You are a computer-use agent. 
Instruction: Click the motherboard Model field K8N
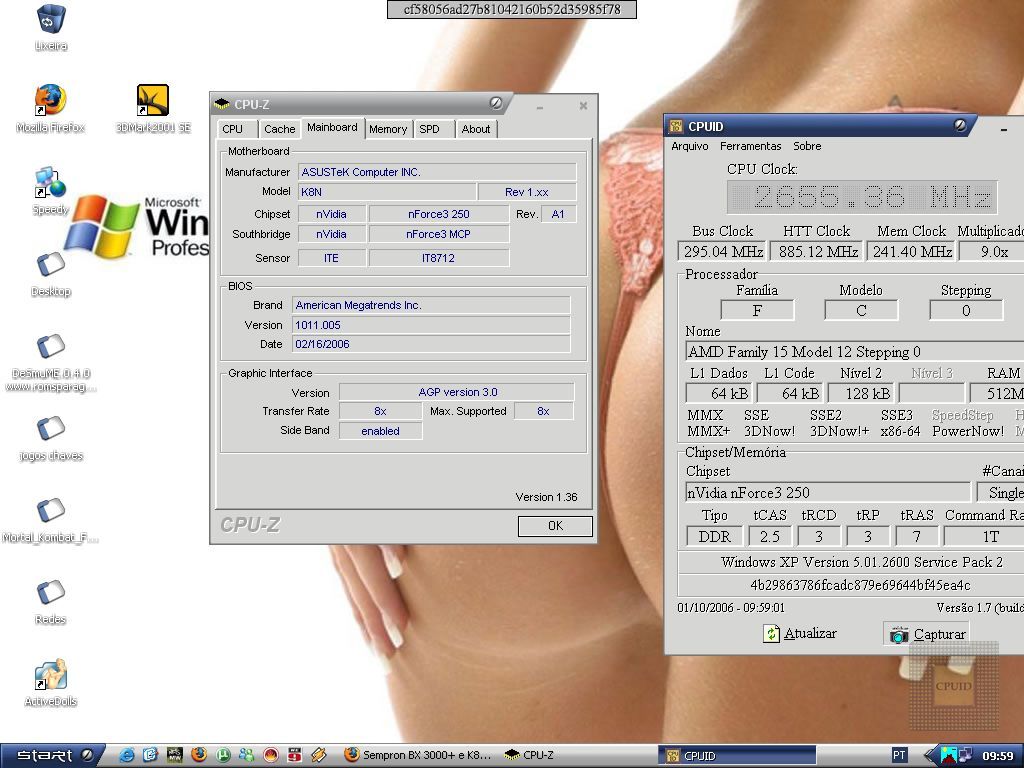tap(387, 191)
